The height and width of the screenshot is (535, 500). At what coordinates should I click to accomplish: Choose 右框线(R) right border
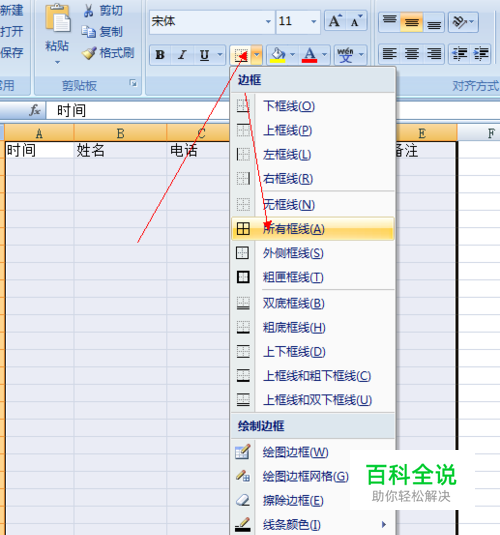click(313, 178)
